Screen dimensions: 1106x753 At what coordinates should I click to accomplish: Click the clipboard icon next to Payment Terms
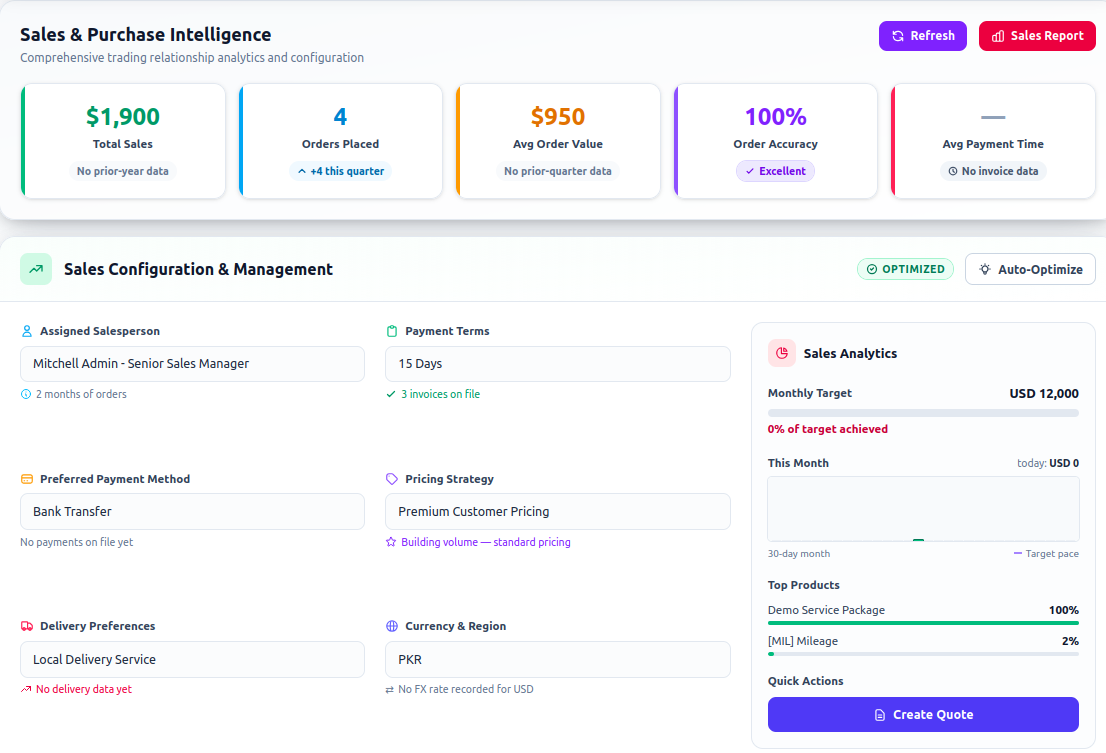pos(392,331)
